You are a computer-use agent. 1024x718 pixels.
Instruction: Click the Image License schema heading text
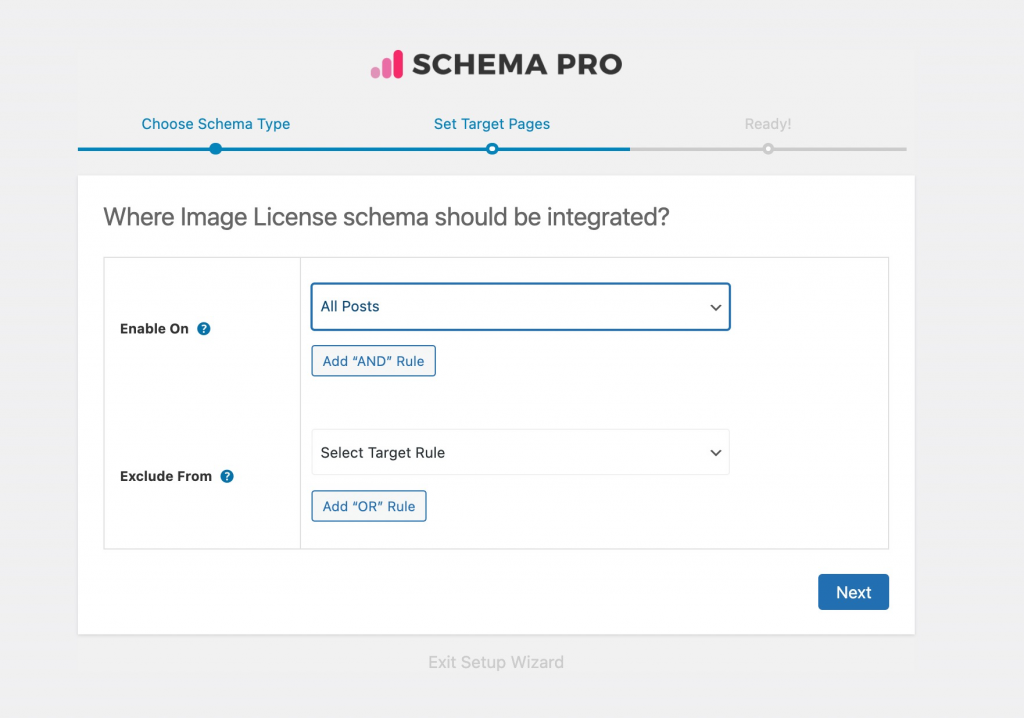386,216
